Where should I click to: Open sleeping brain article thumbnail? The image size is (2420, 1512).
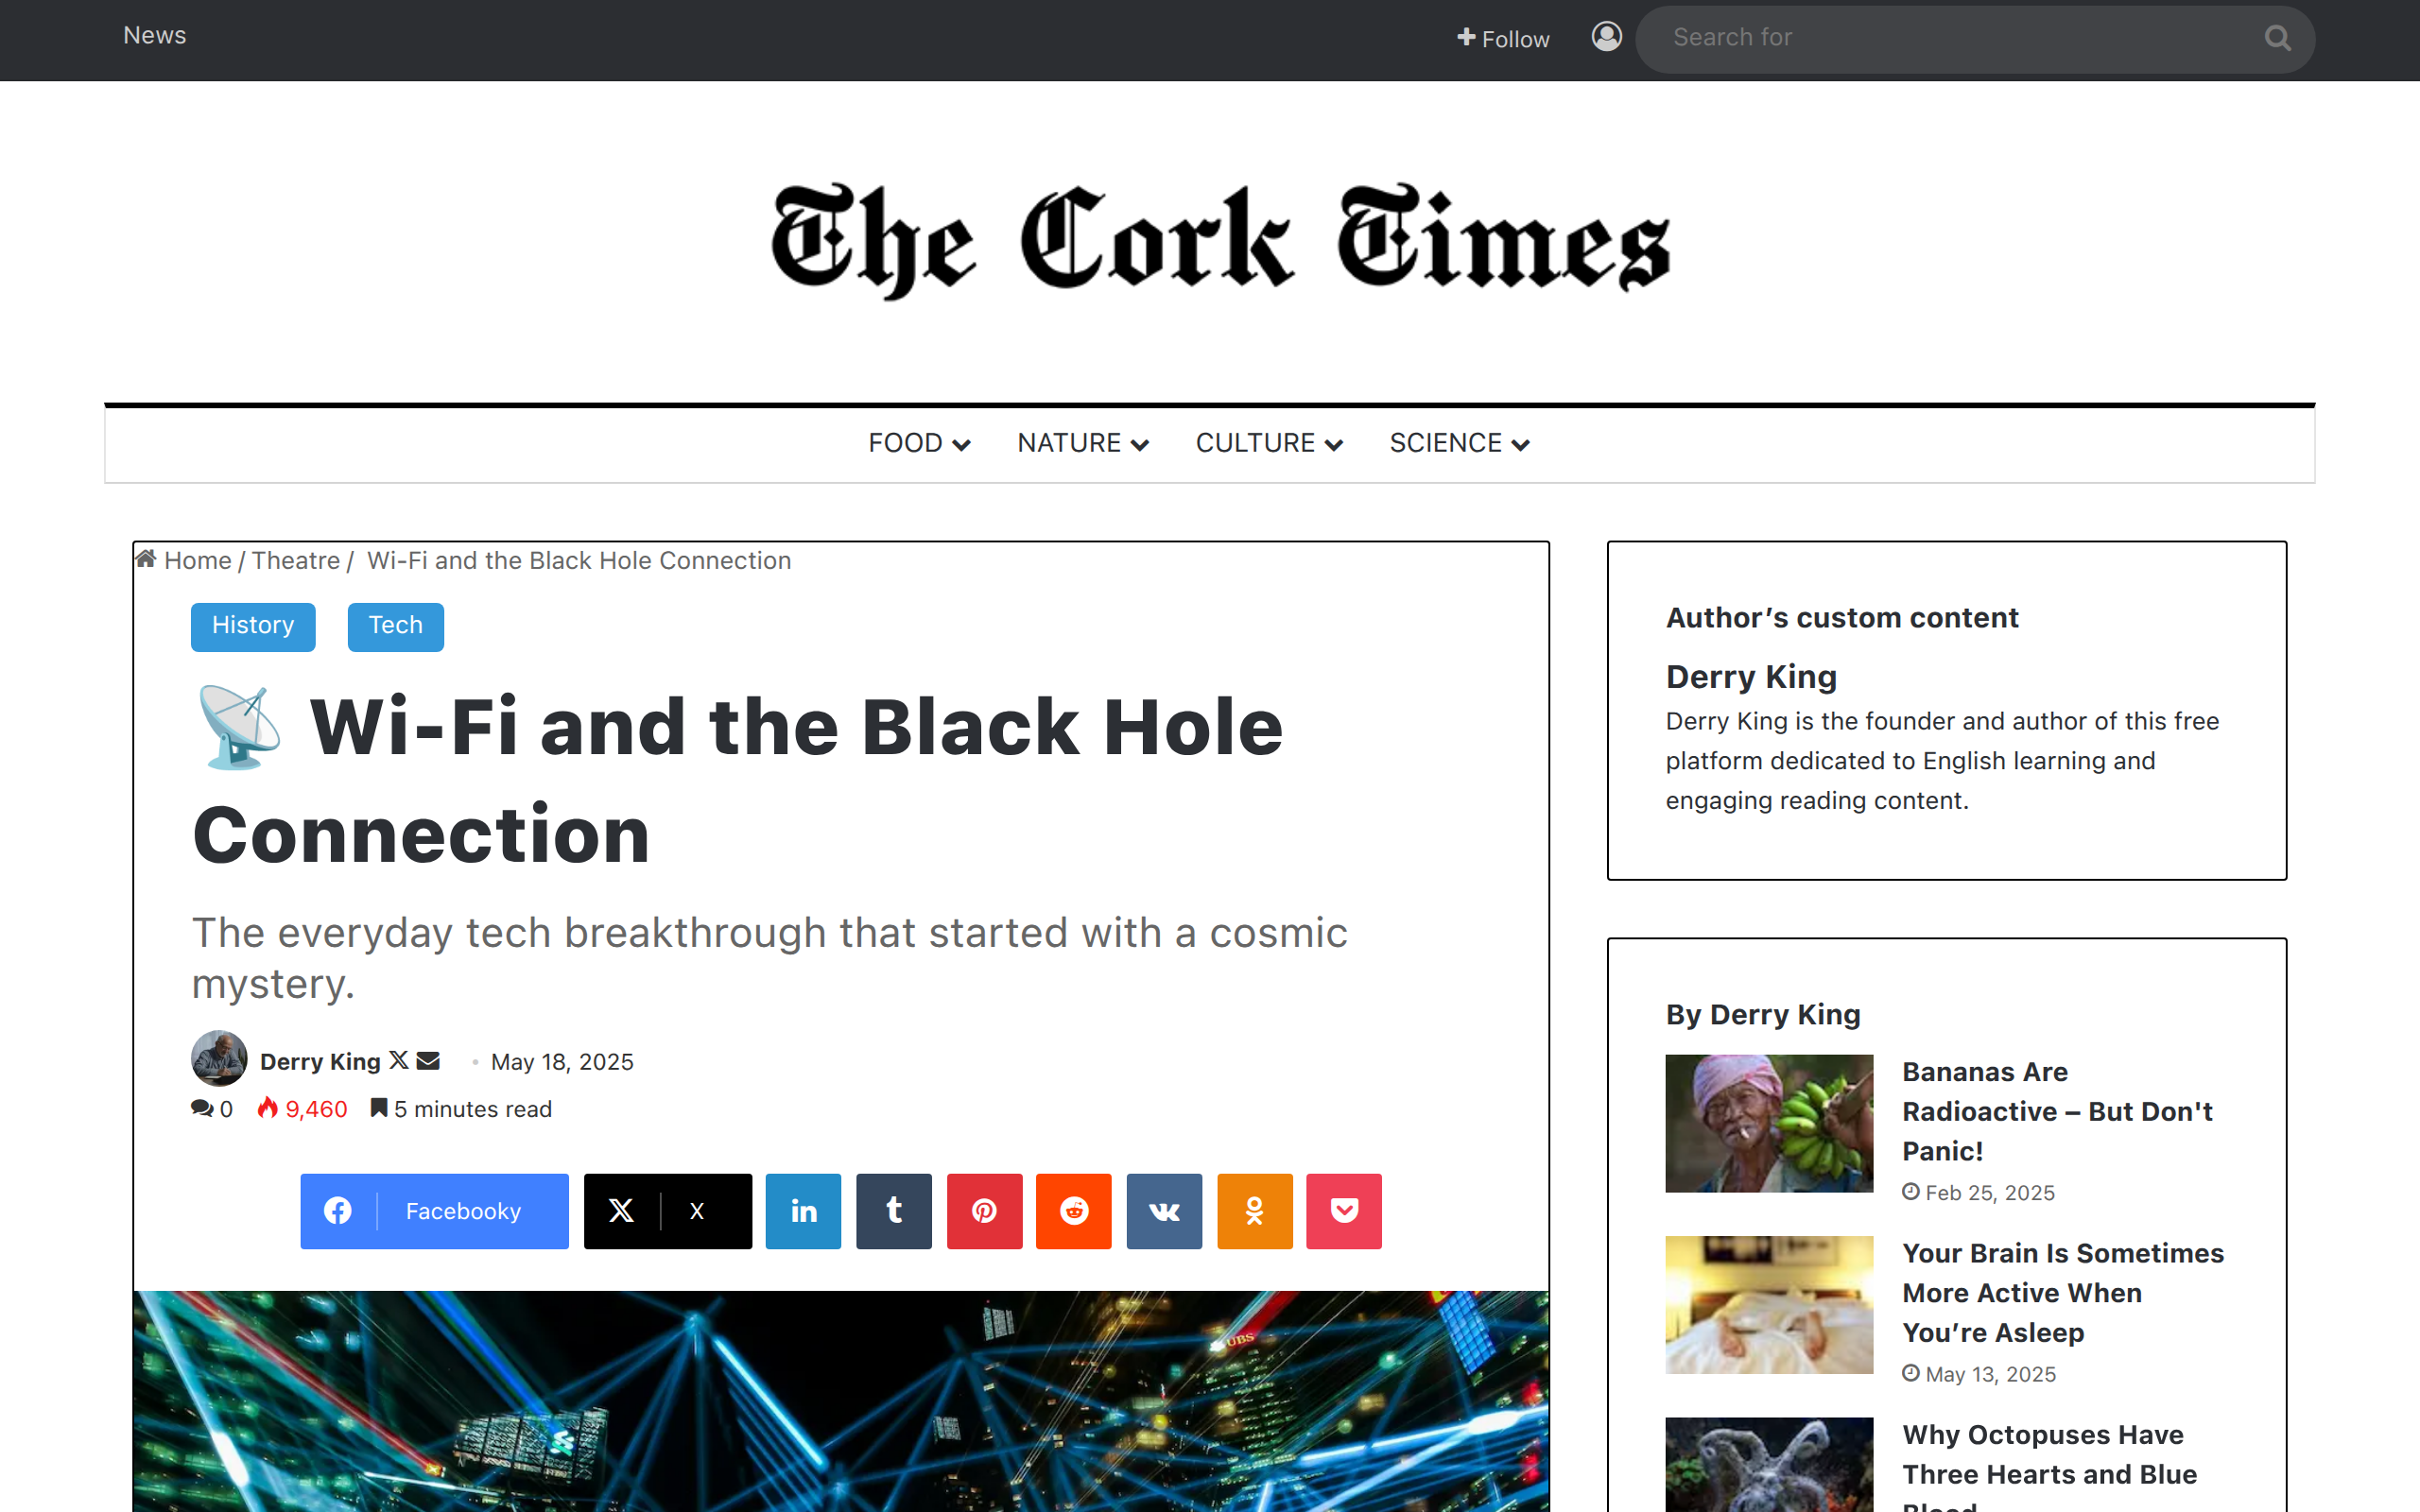[x=1769, y=1305]
